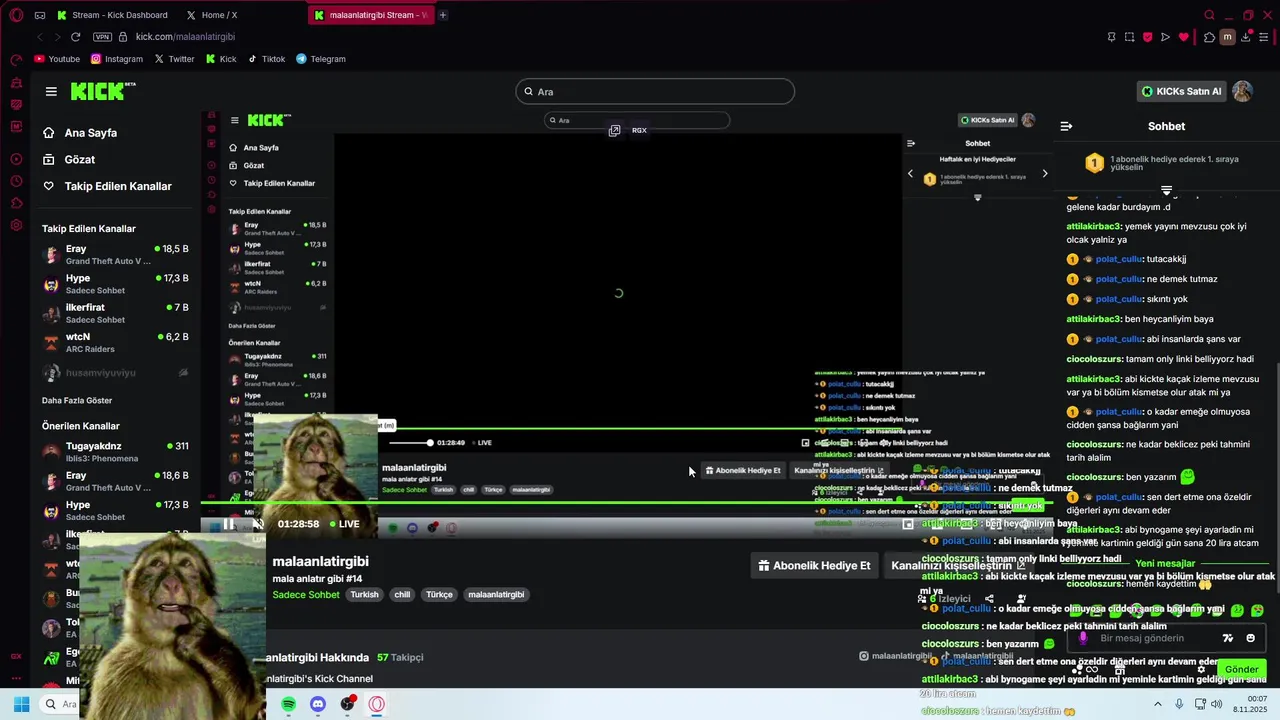
Task: Open Discord from the taskbar
Action: click(x=318, y=704)
